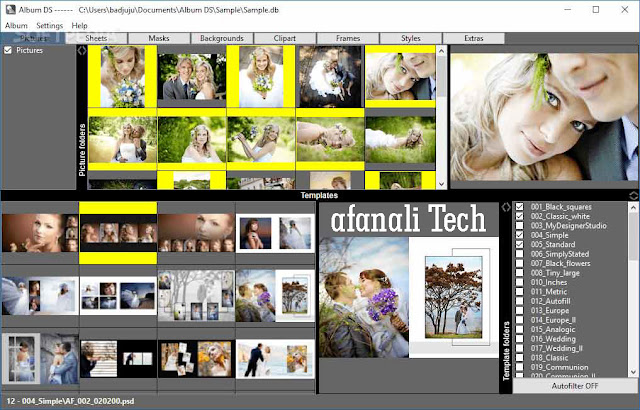Check the 013_Europe checkbox

pyautogui.click(x=519, y=310)
